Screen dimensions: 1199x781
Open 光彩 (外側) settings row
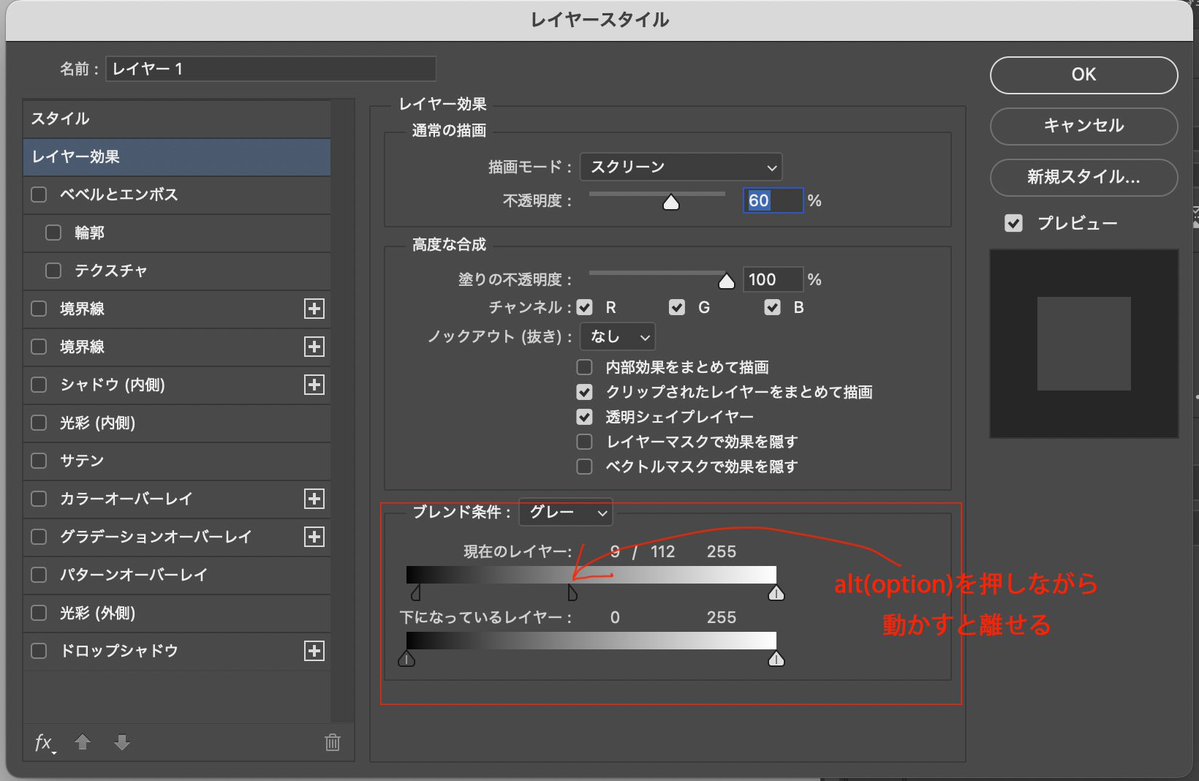point(177,613)
